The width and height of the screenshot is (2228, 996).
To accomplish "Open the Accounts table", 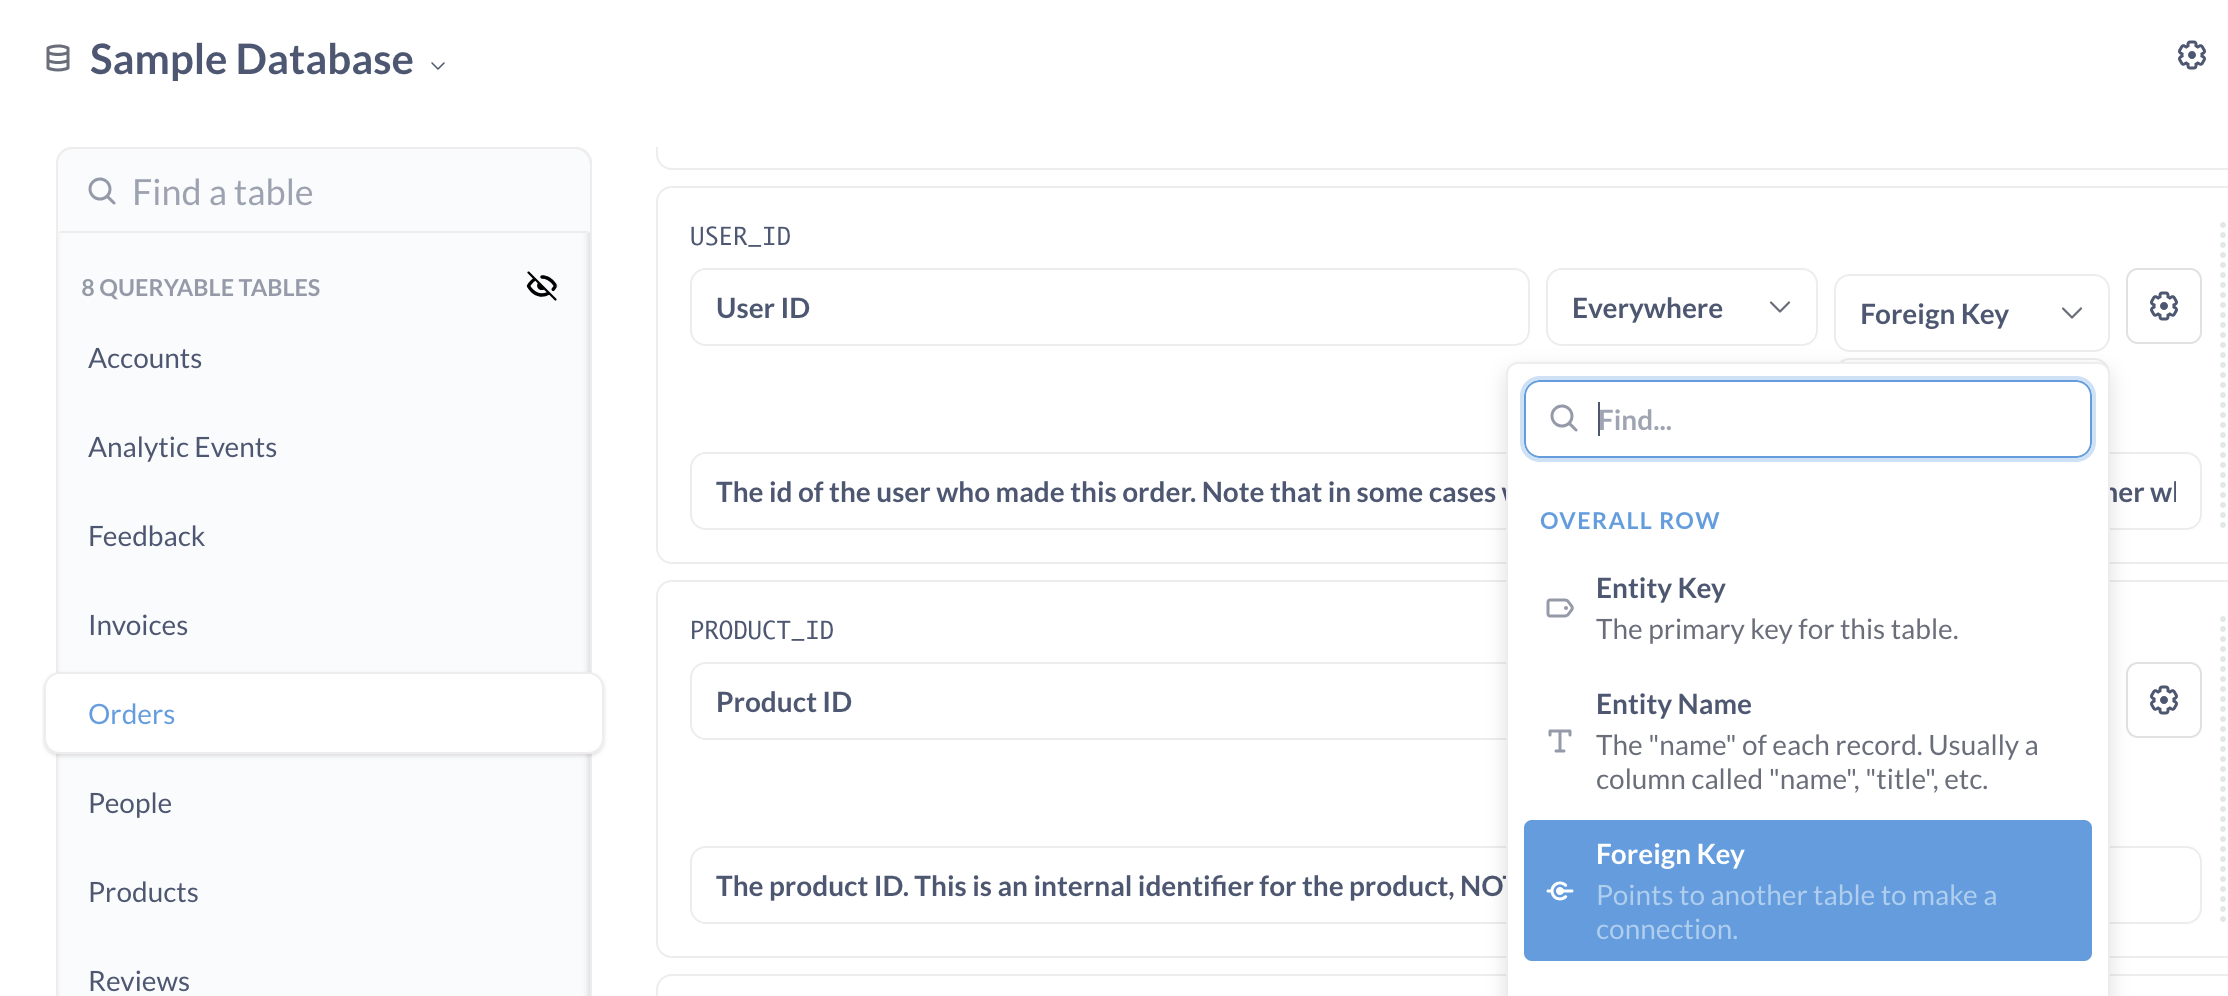I will pos(145,357).
